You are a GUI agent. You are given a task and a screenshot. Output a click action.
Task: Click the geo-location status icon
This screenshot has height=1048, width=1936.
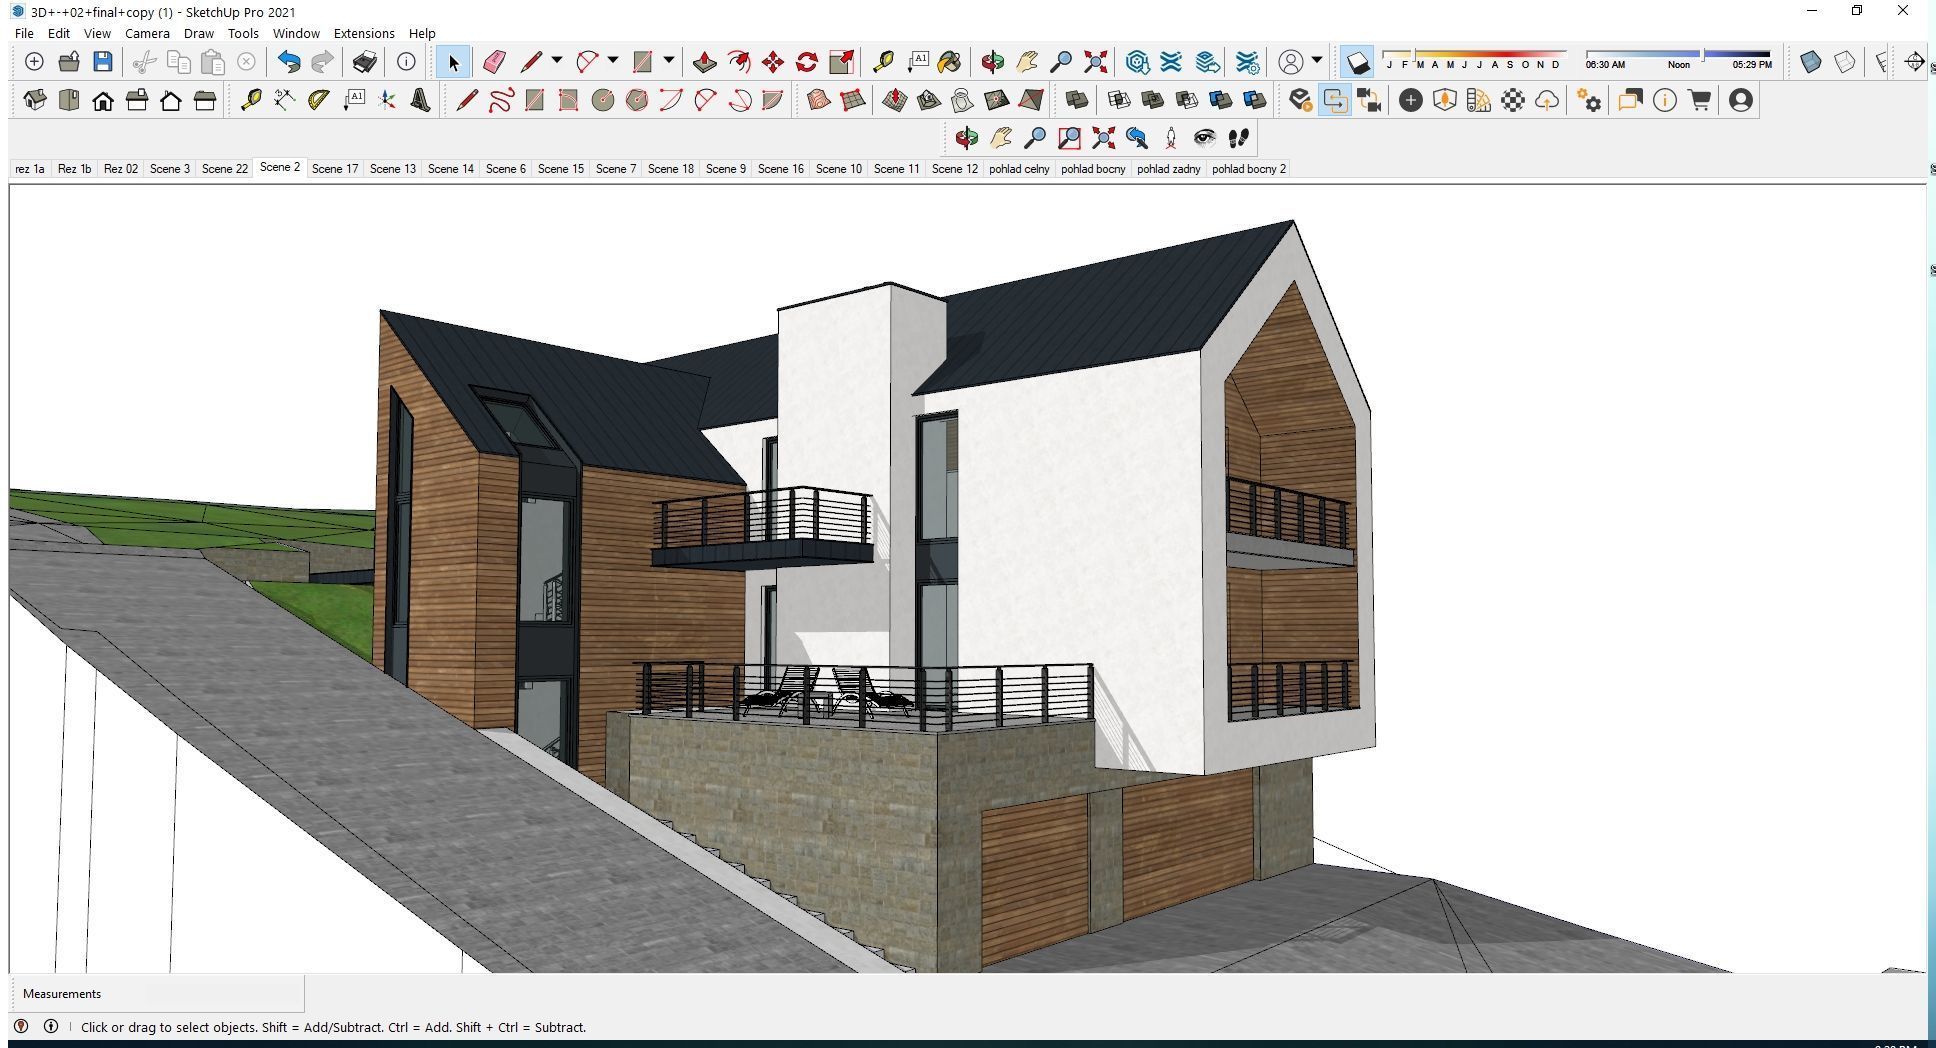[21, 1026]
